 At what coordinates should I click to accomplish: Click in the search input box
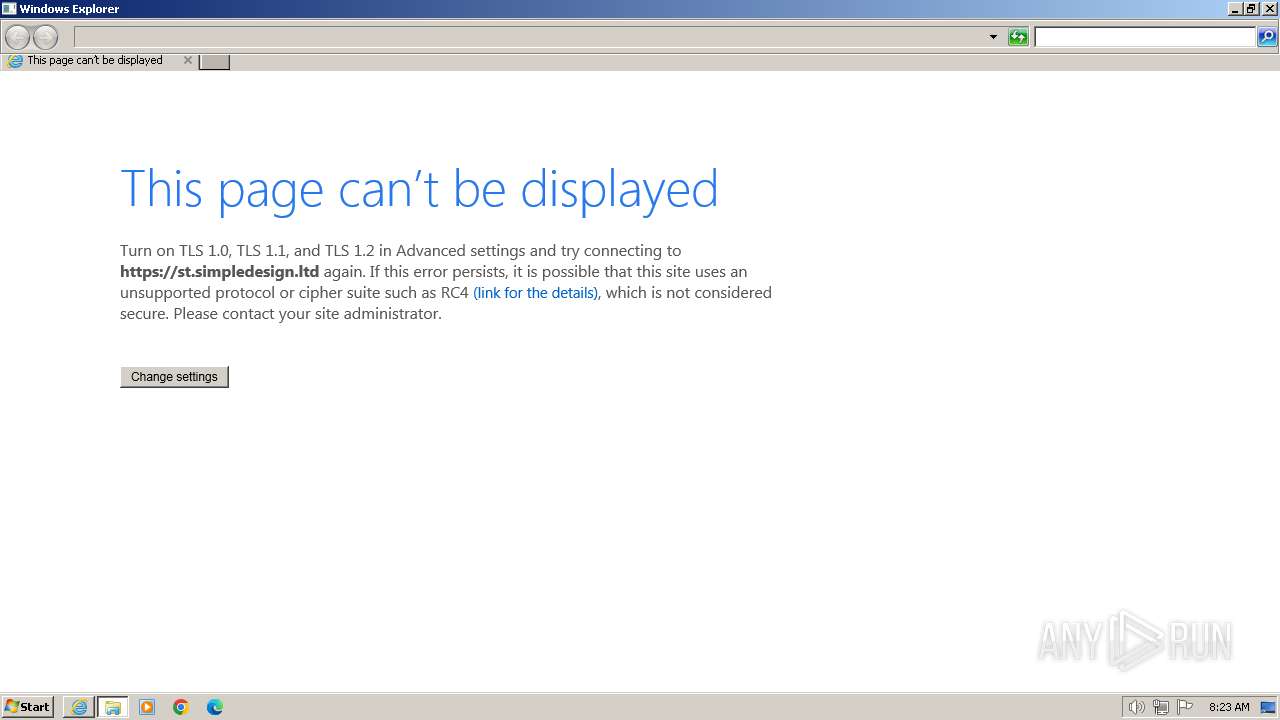pos(1145,37)
